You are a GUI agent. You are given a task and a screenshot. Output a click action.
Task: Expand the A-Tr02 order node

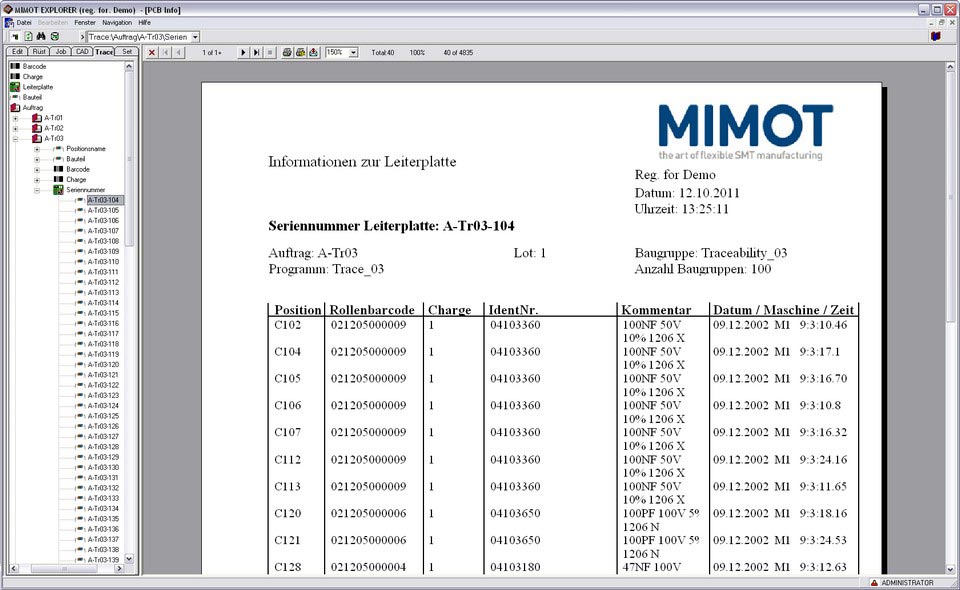pyautogui.click(x=15, y=129)
